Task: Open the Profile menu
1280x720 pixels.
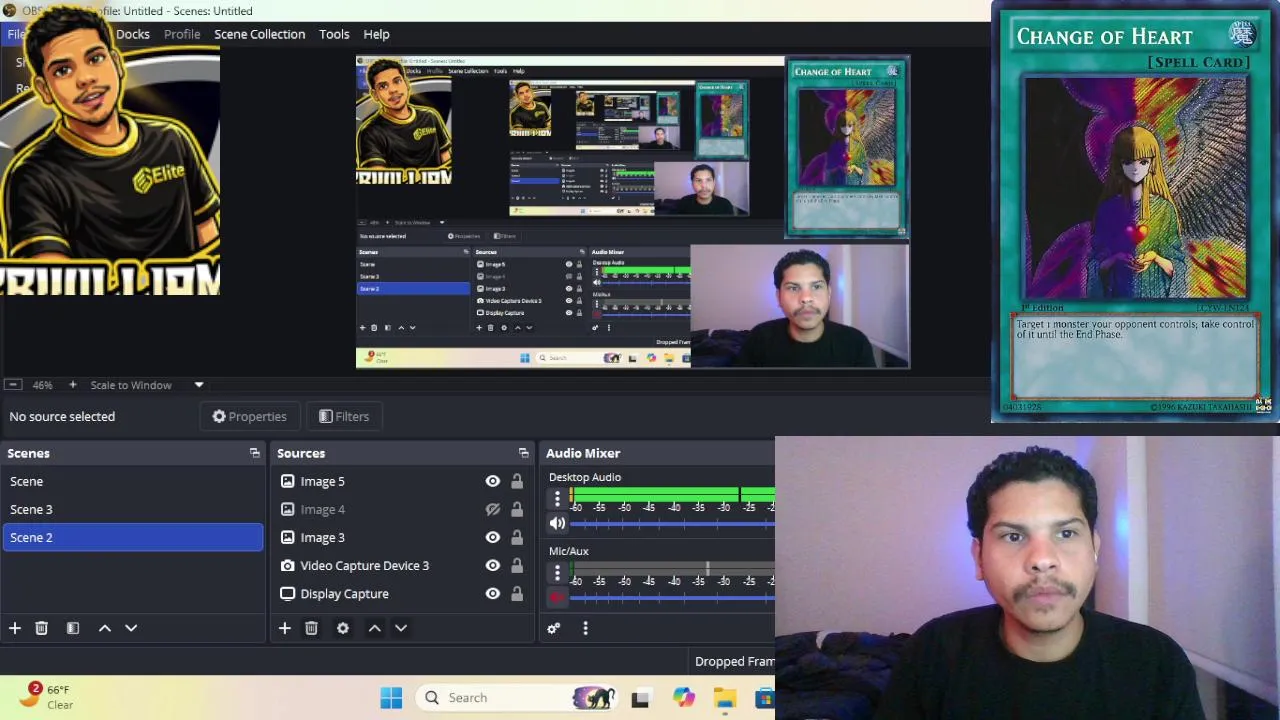Action: [x=182, y=34]
